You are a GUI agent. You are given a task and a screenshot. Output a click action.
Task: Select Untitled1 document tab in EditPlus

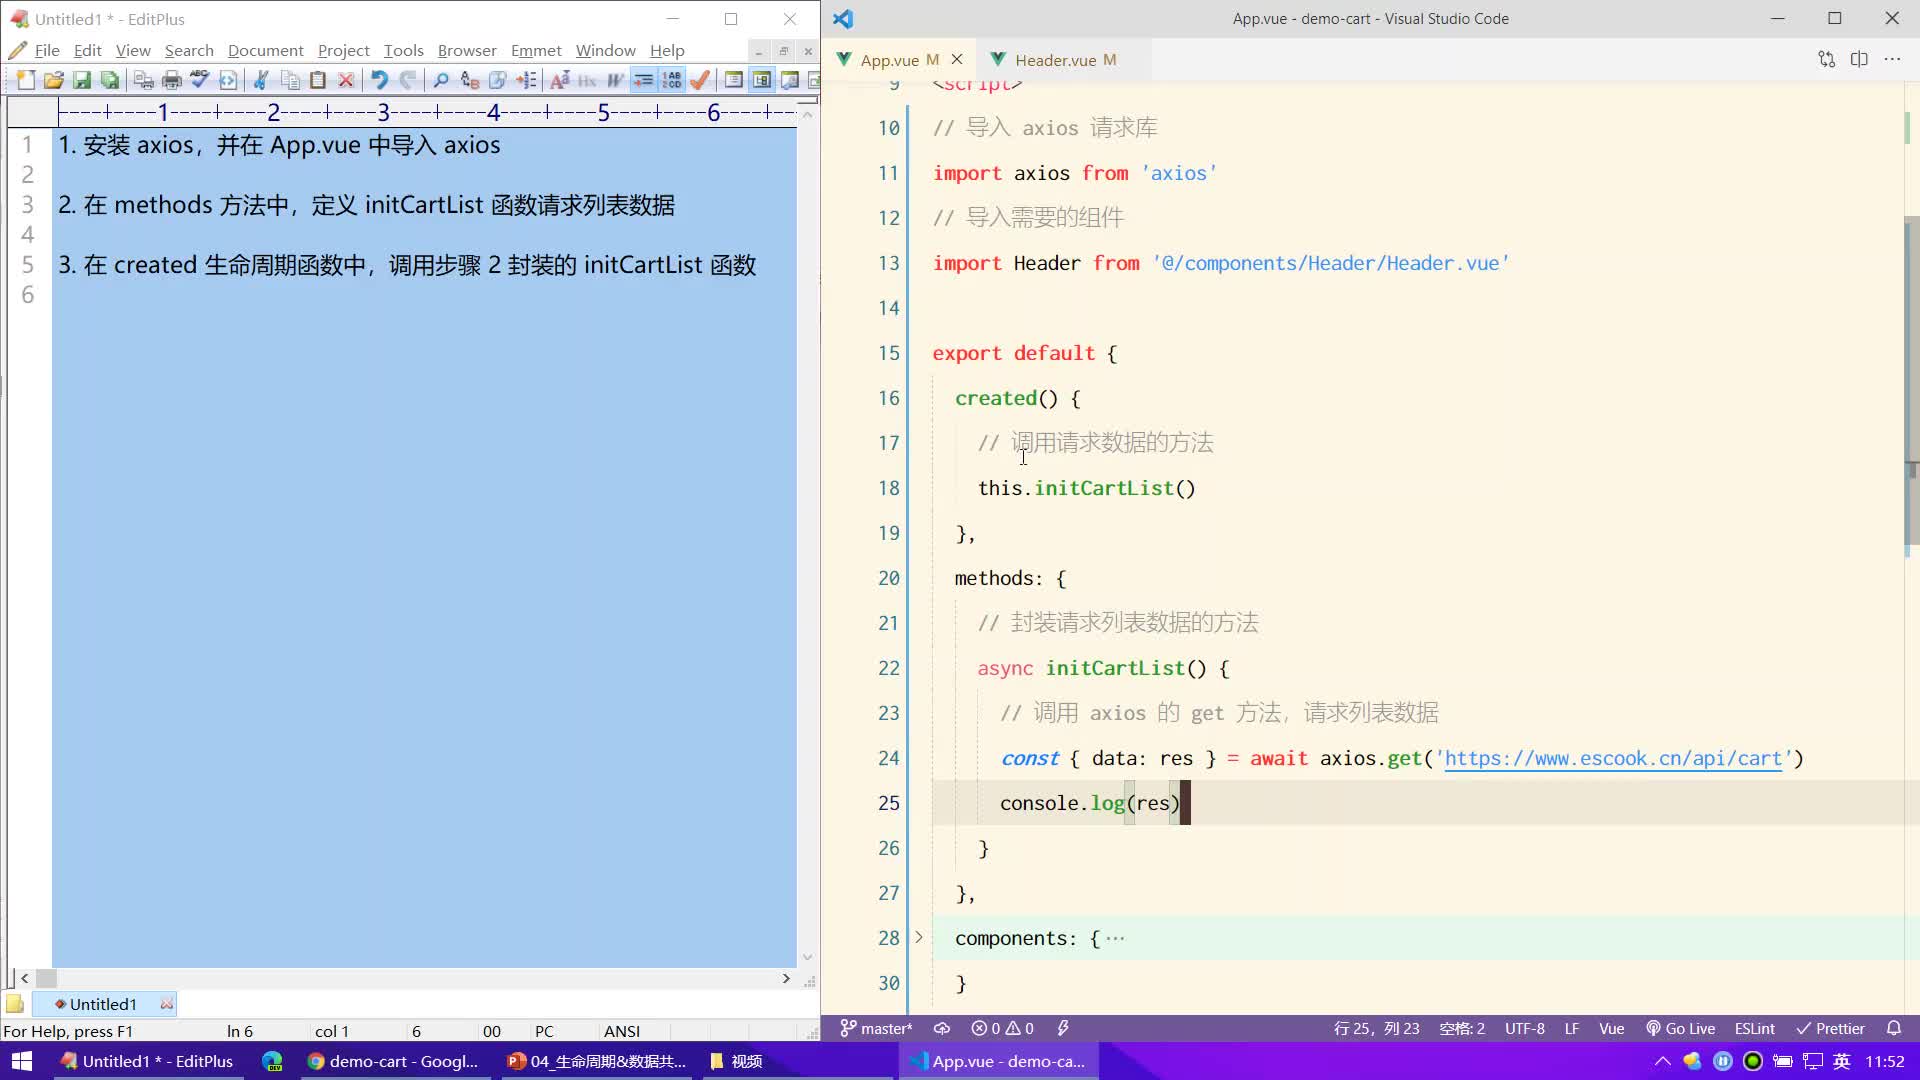click(x=103, y=1004)
